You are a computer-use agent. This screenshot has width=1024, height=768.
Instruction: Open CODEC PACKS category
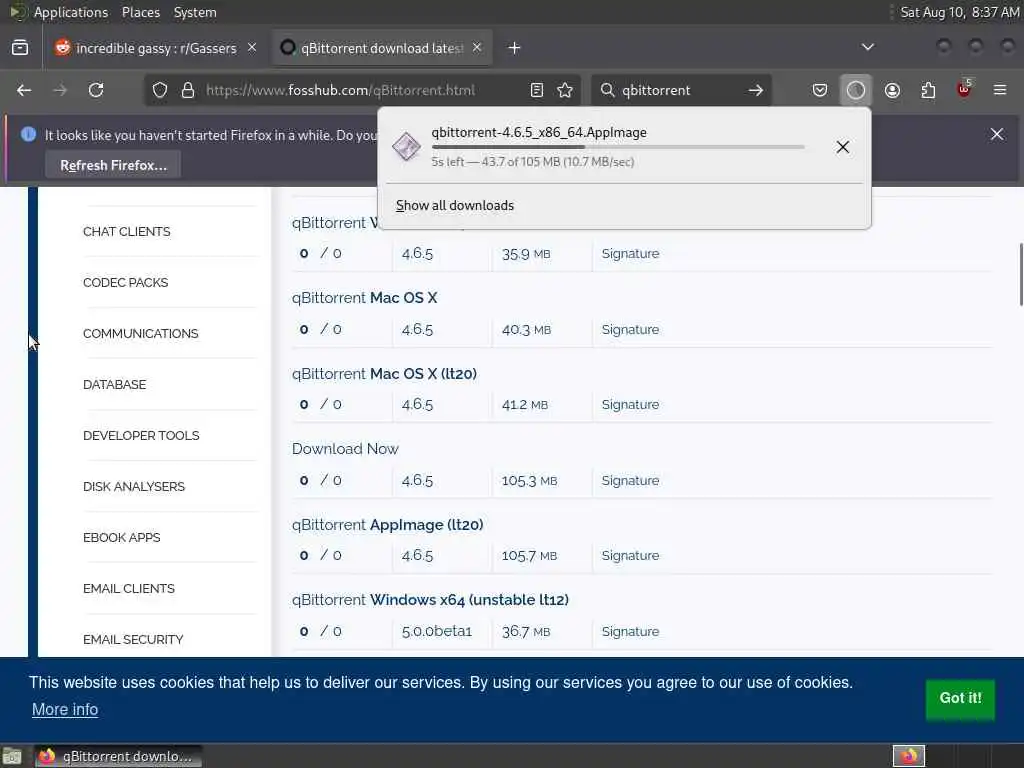(x=125, y=282)
